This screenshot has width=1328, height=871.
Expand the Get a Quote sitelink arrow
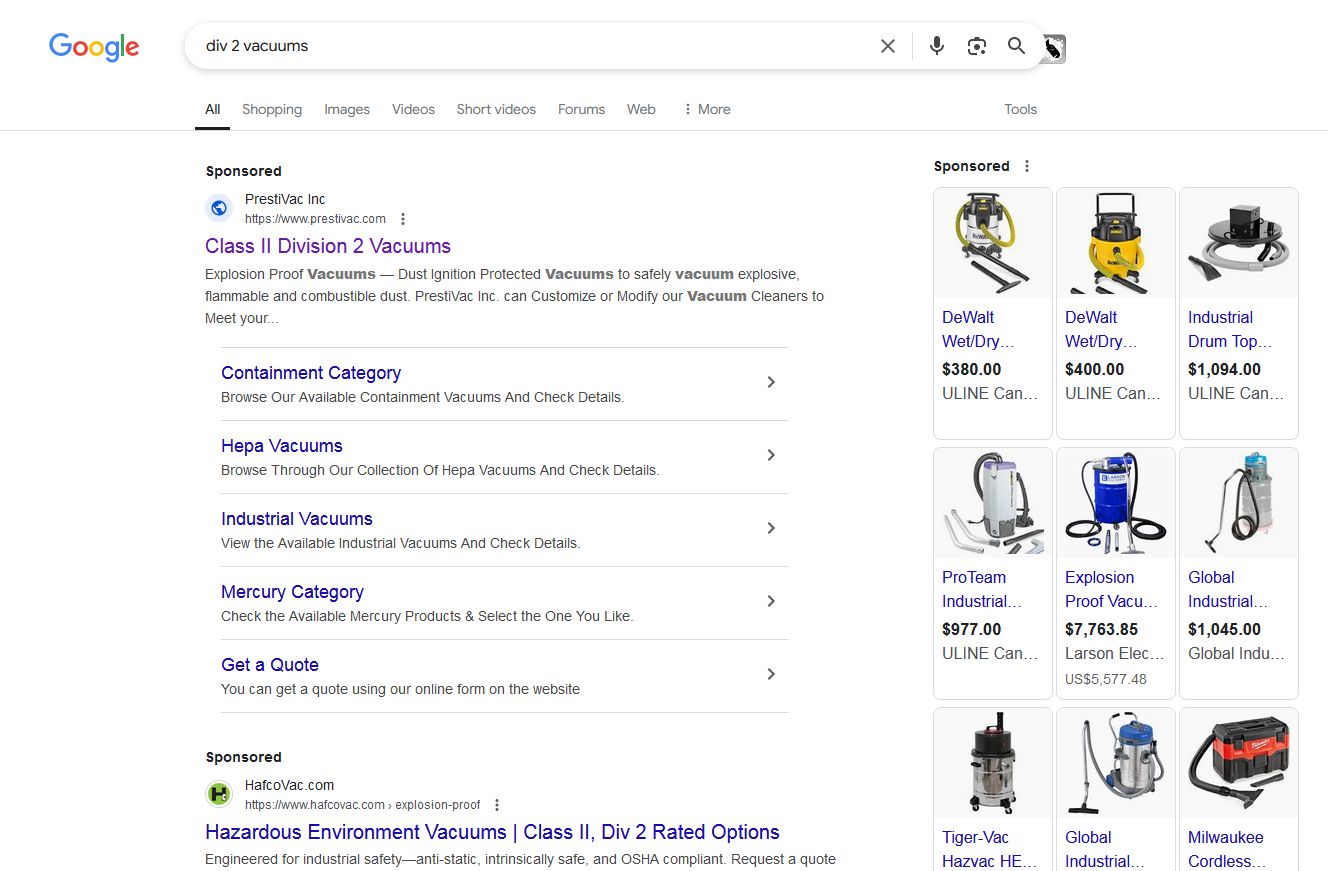(771, 674)
